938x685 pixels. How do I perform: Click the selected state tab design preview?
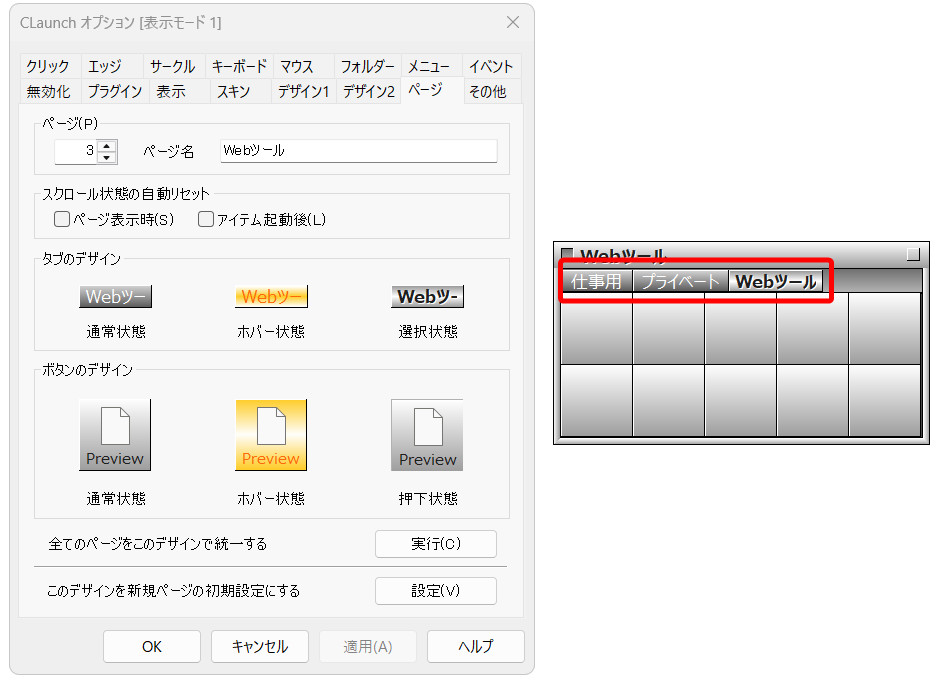pos(427,297)
